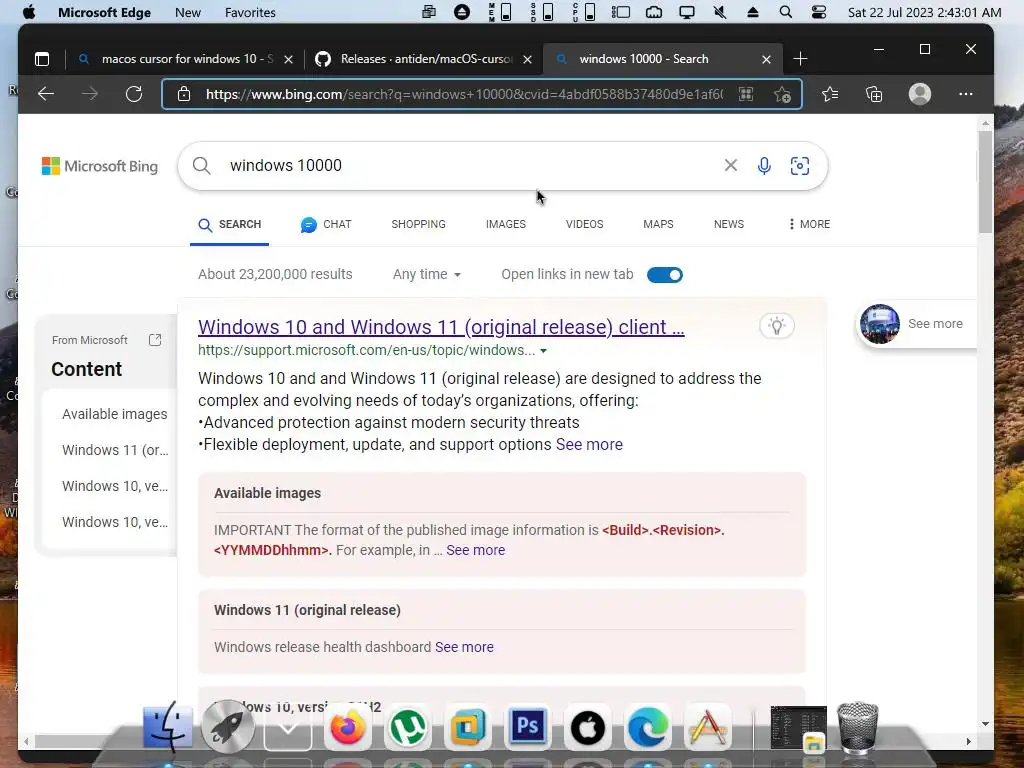This screenshot has height=768, width=1024.
Task: Open the Trash in the dock
Action: [857, 728]
